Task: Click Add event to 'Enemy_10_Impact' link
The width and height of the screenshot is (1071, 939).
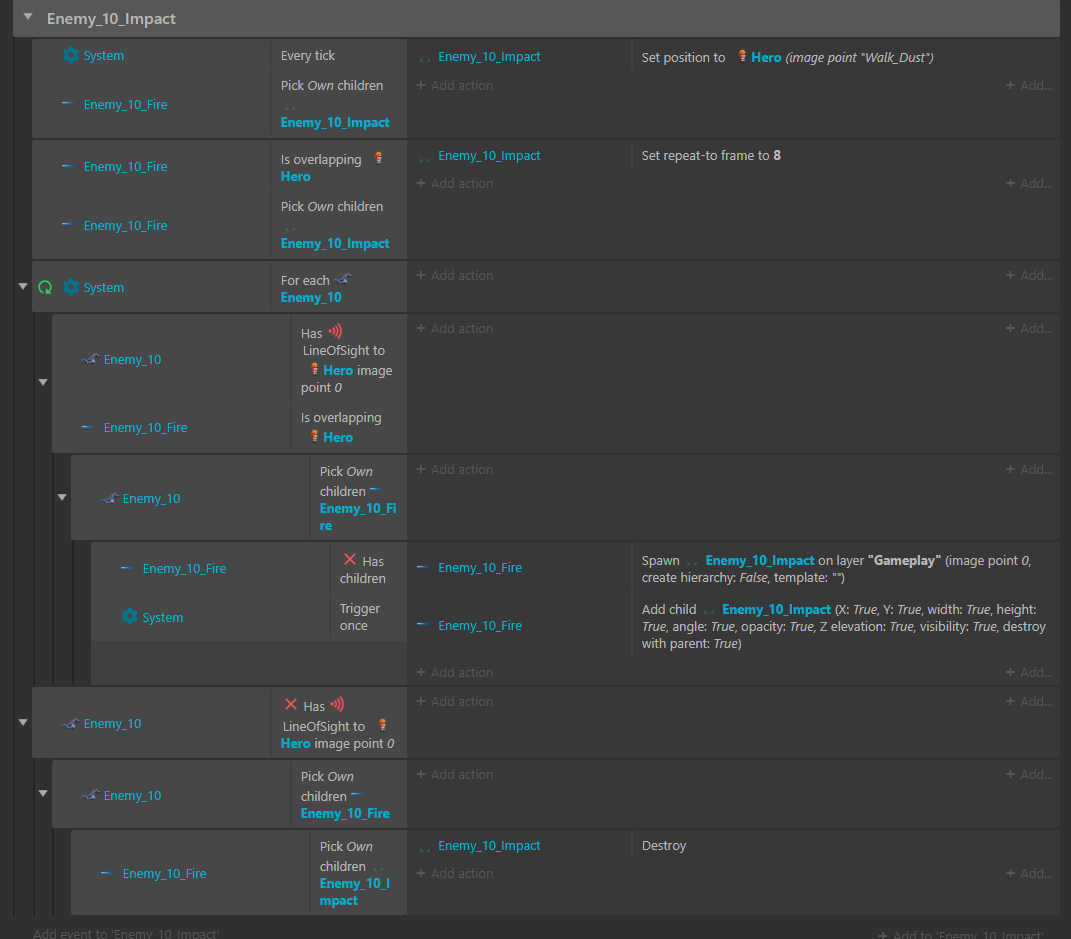Action: (125, 933)
